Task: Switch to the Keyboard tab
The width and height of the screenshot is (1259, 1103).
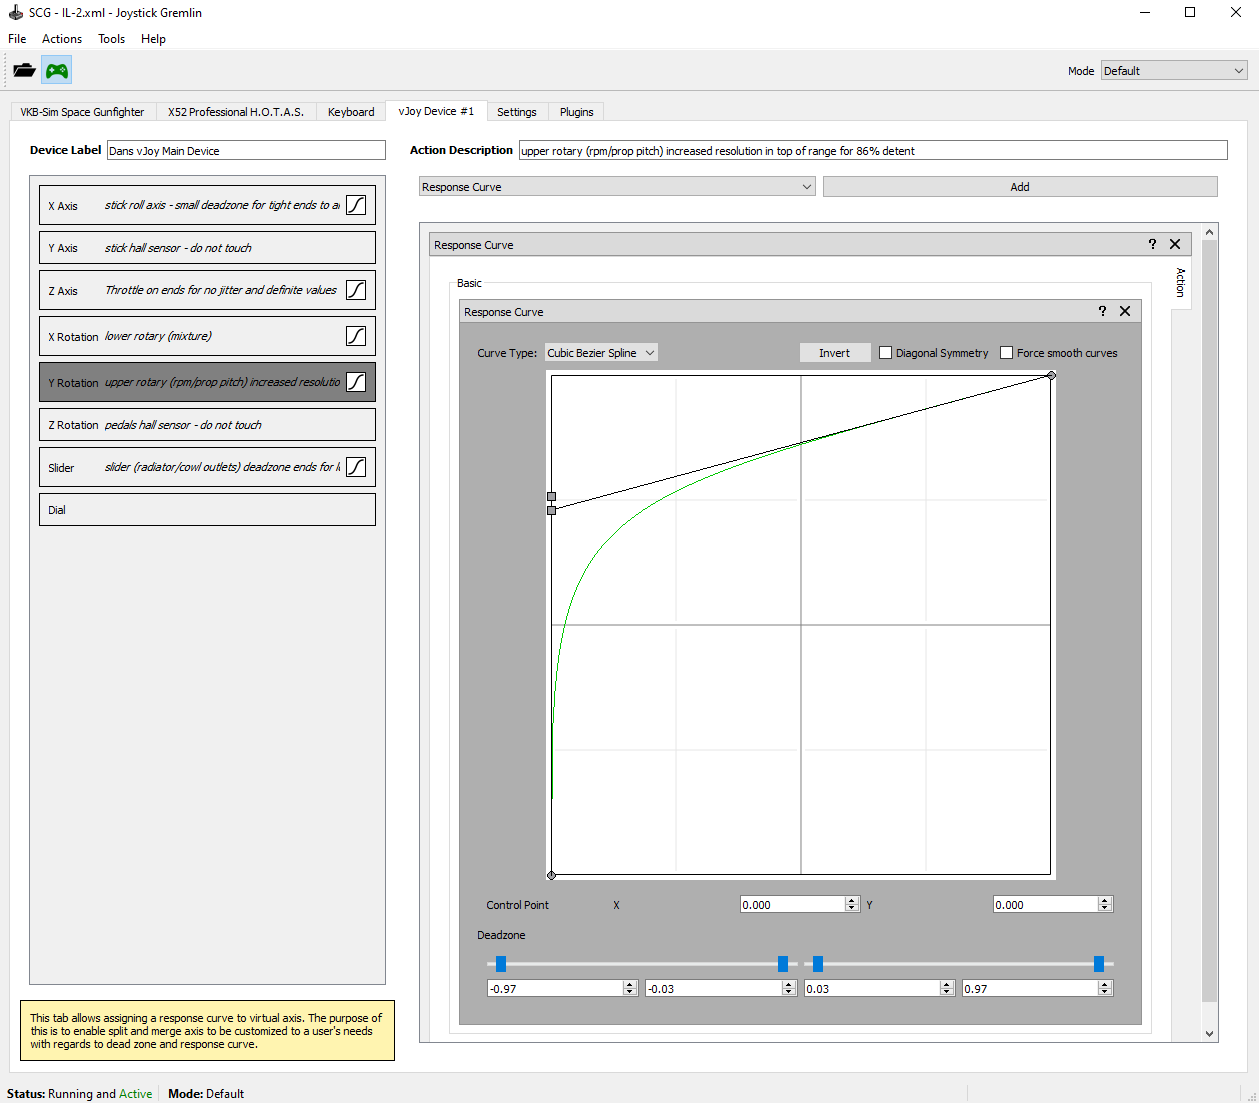Action: pos(351,112)
